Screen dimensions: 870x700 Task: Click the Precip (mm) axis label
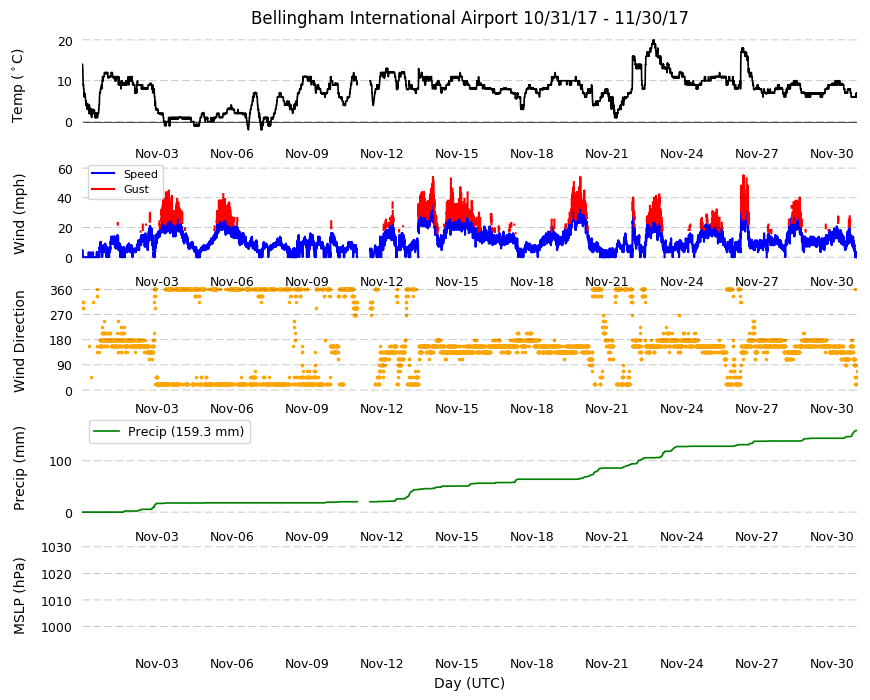click(19, 468)
